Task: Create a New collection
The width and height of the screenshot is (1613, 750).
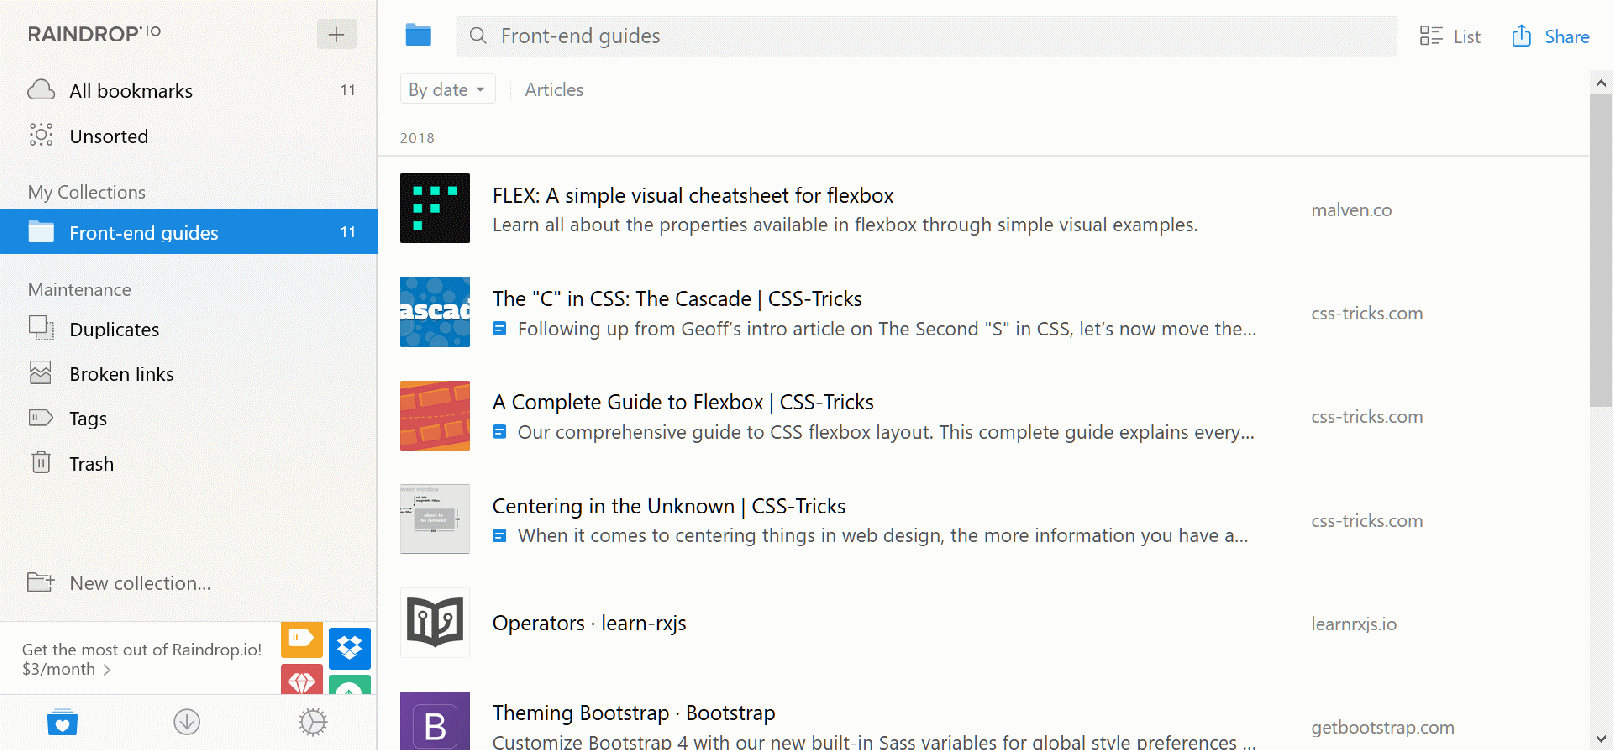Action: 119,583
